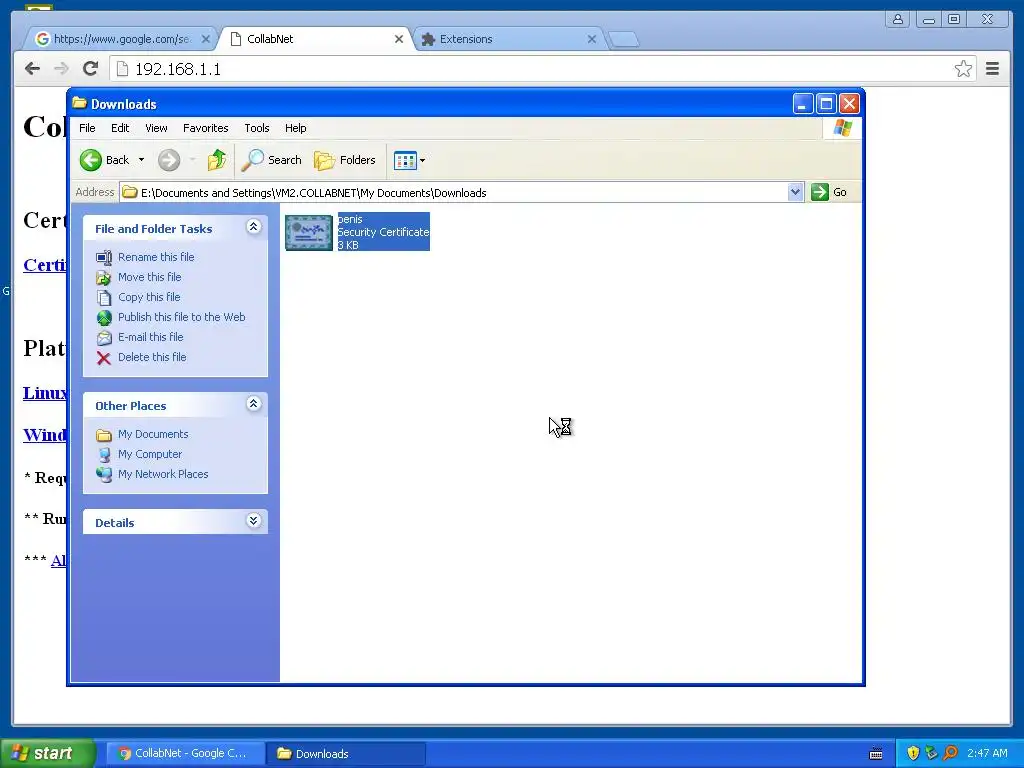Screen dimensions: 1024x768
Task: Open the Help menu
Action: point(295,128)
